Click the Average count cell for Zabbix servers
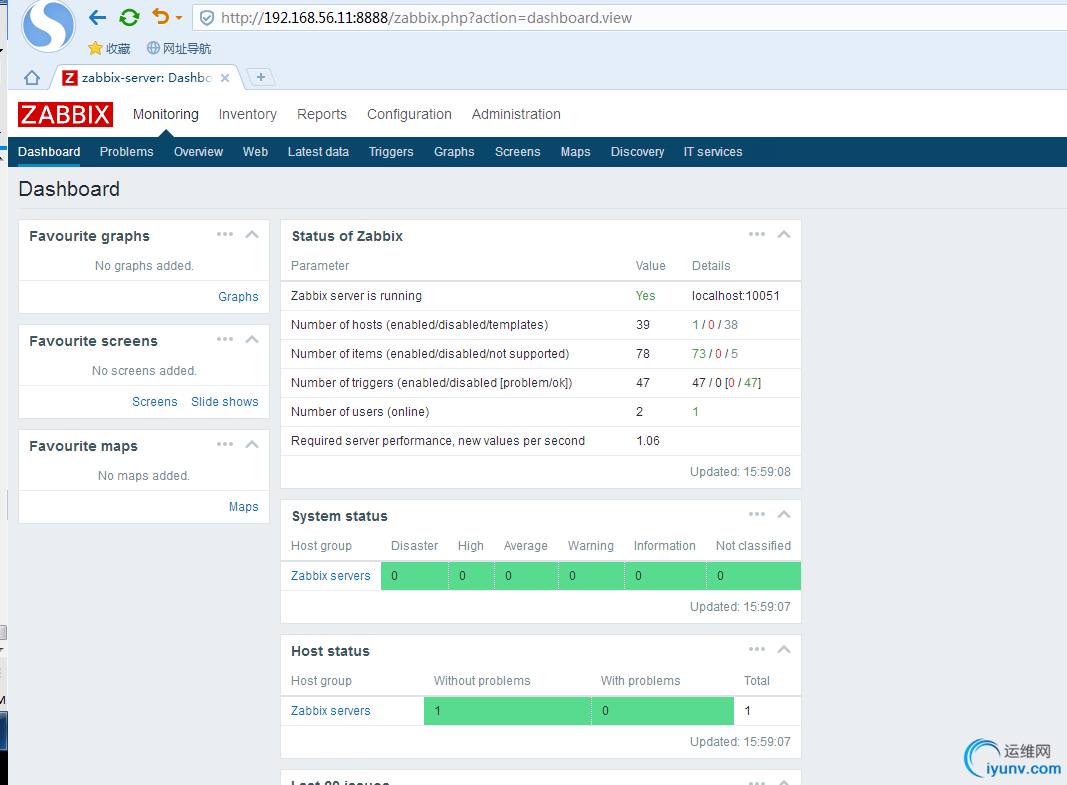This screenshot has height=785, width=1067. pyautogui.click(x=526, y=575)
